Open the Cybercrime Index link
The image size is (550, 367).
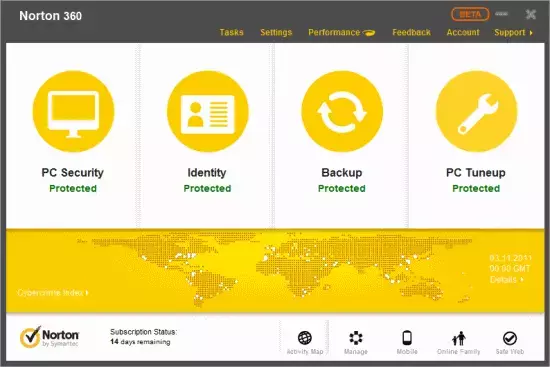pos(53,292)
